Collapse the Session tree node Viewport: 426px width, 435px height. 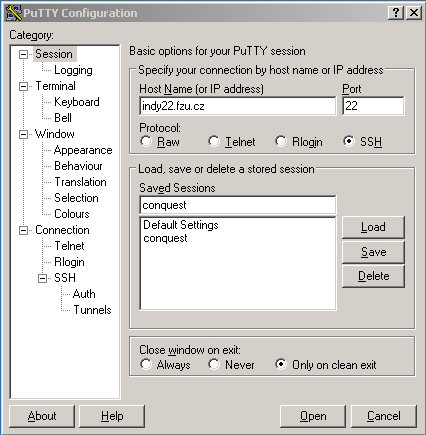tap(23, 54)
